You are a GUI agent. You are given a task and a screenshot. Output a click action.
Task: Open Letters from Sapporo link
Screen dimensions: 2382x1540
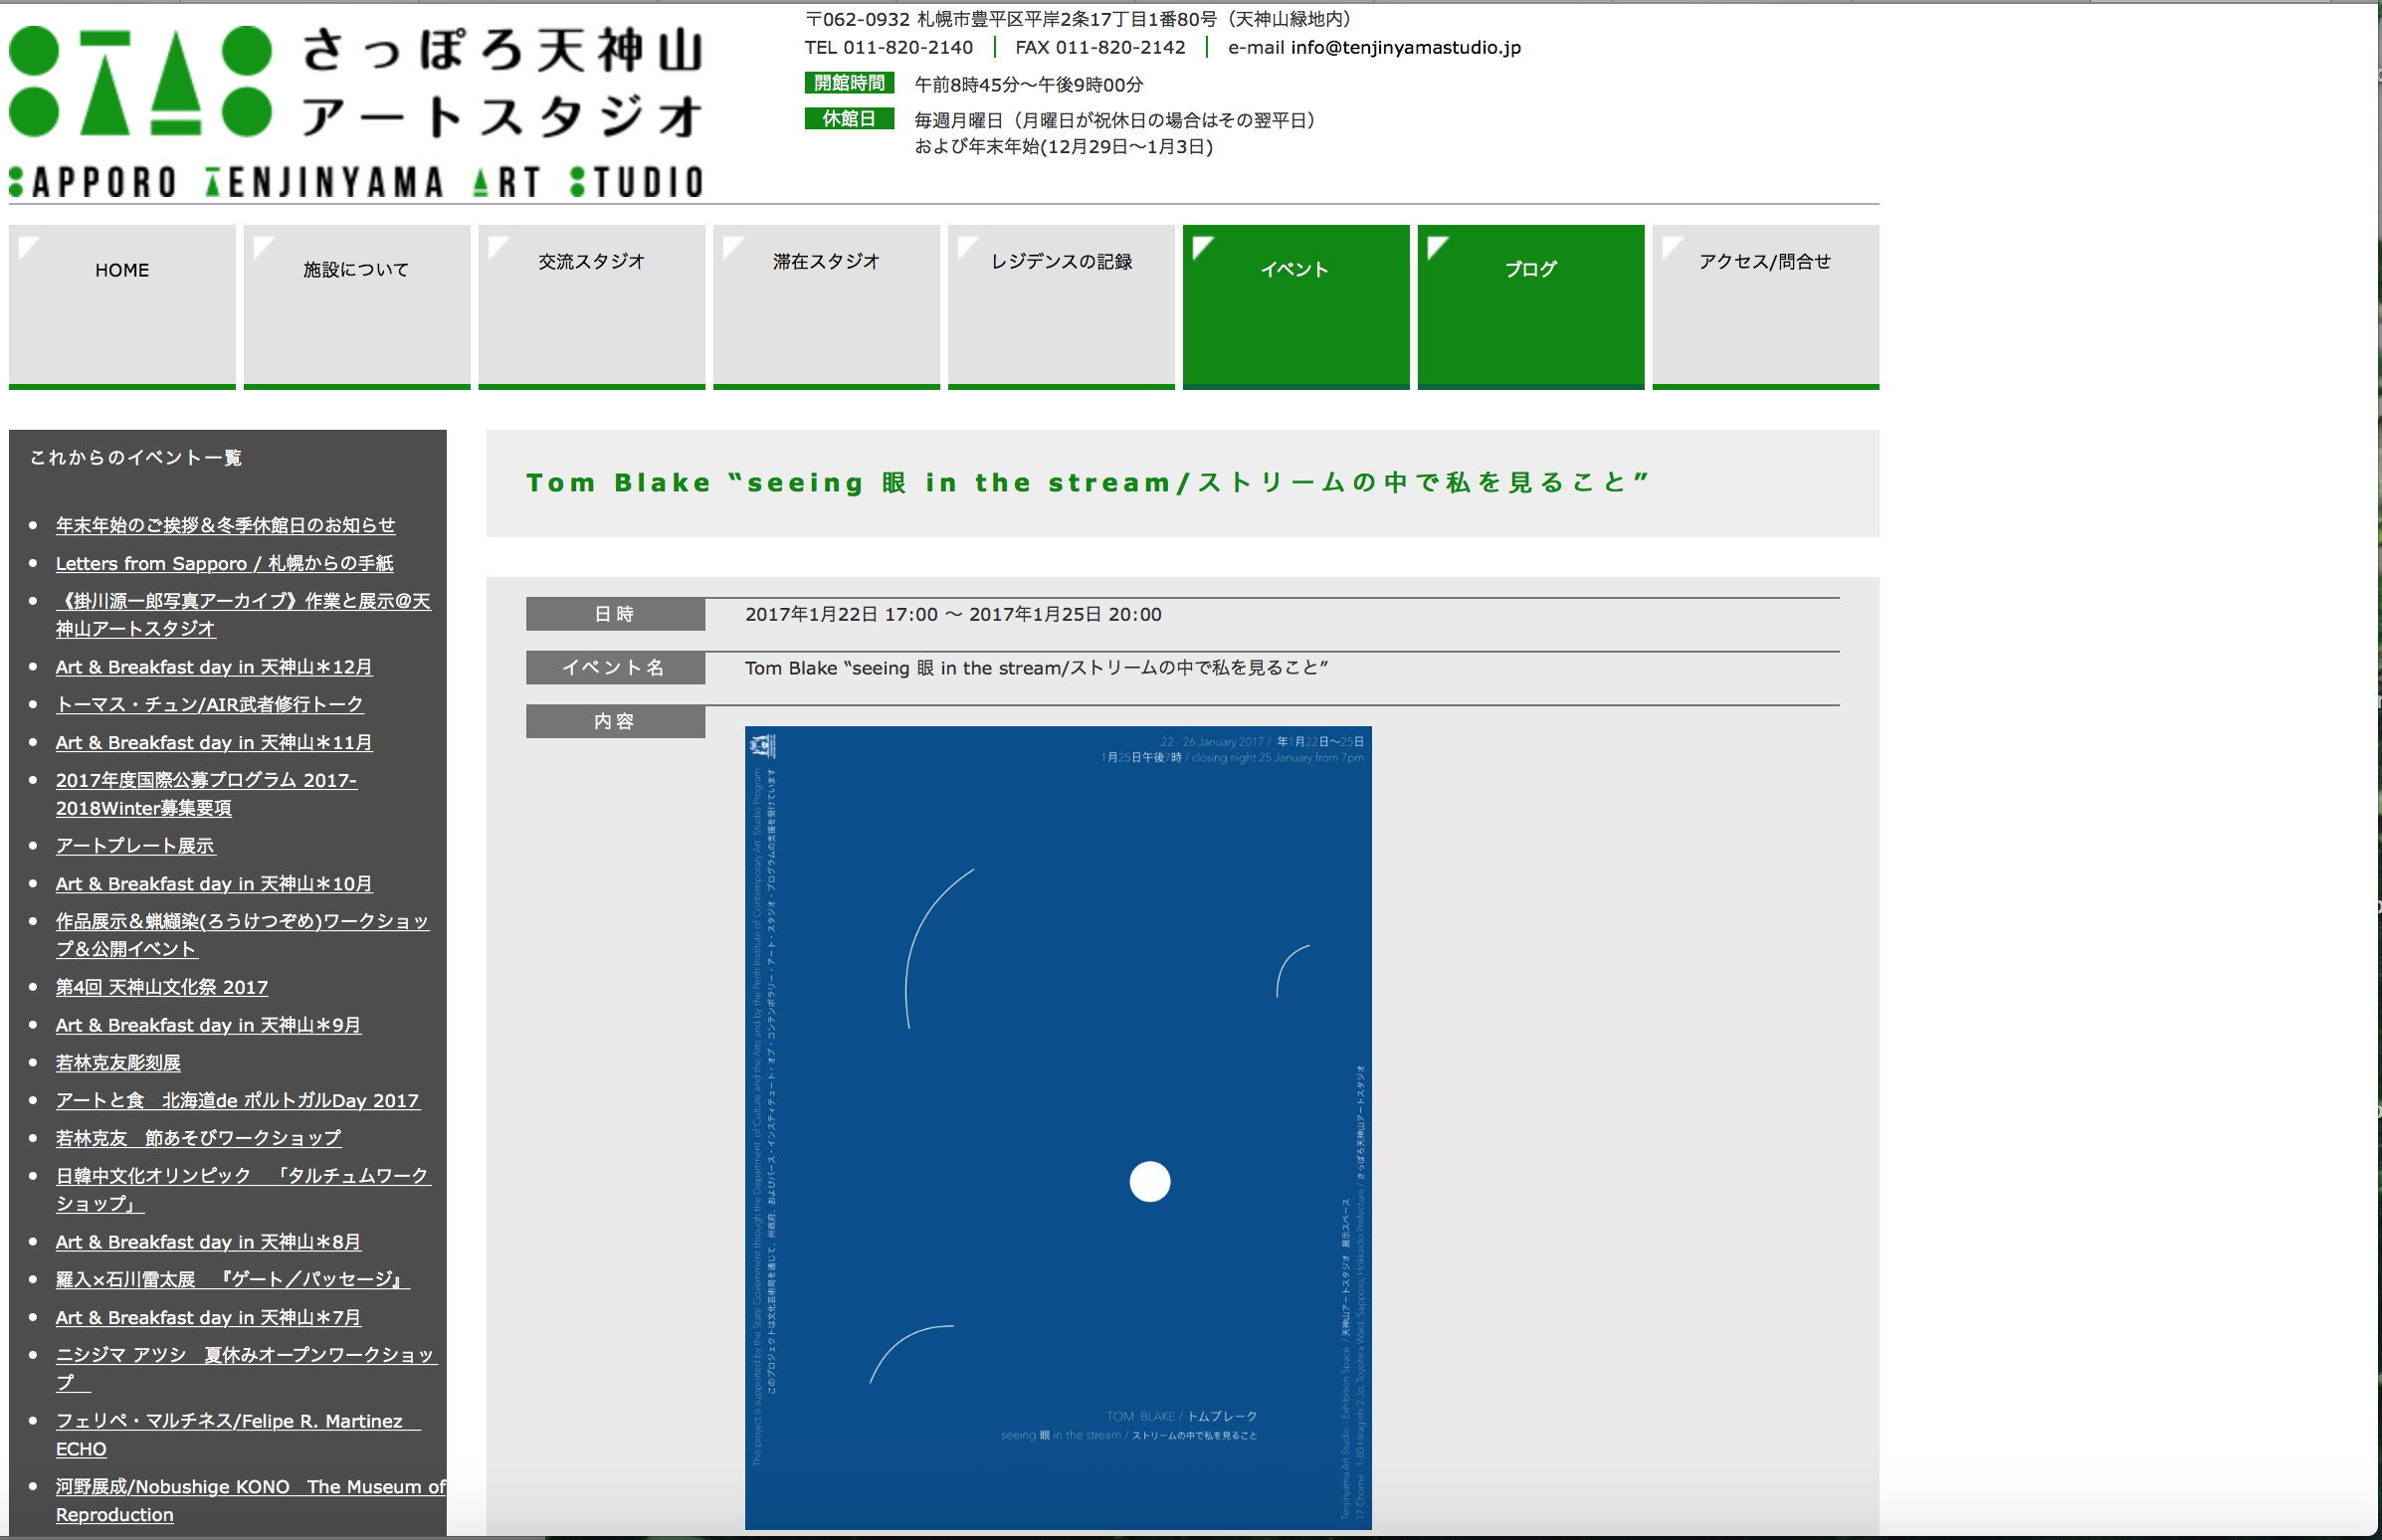click(x=224, y=563)
